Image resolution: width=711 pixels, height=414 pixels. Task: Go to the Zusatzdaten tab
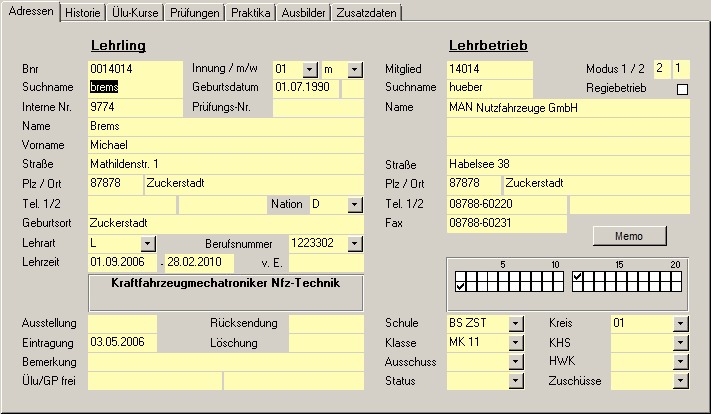pyautogui.click(x=366, y=13)
